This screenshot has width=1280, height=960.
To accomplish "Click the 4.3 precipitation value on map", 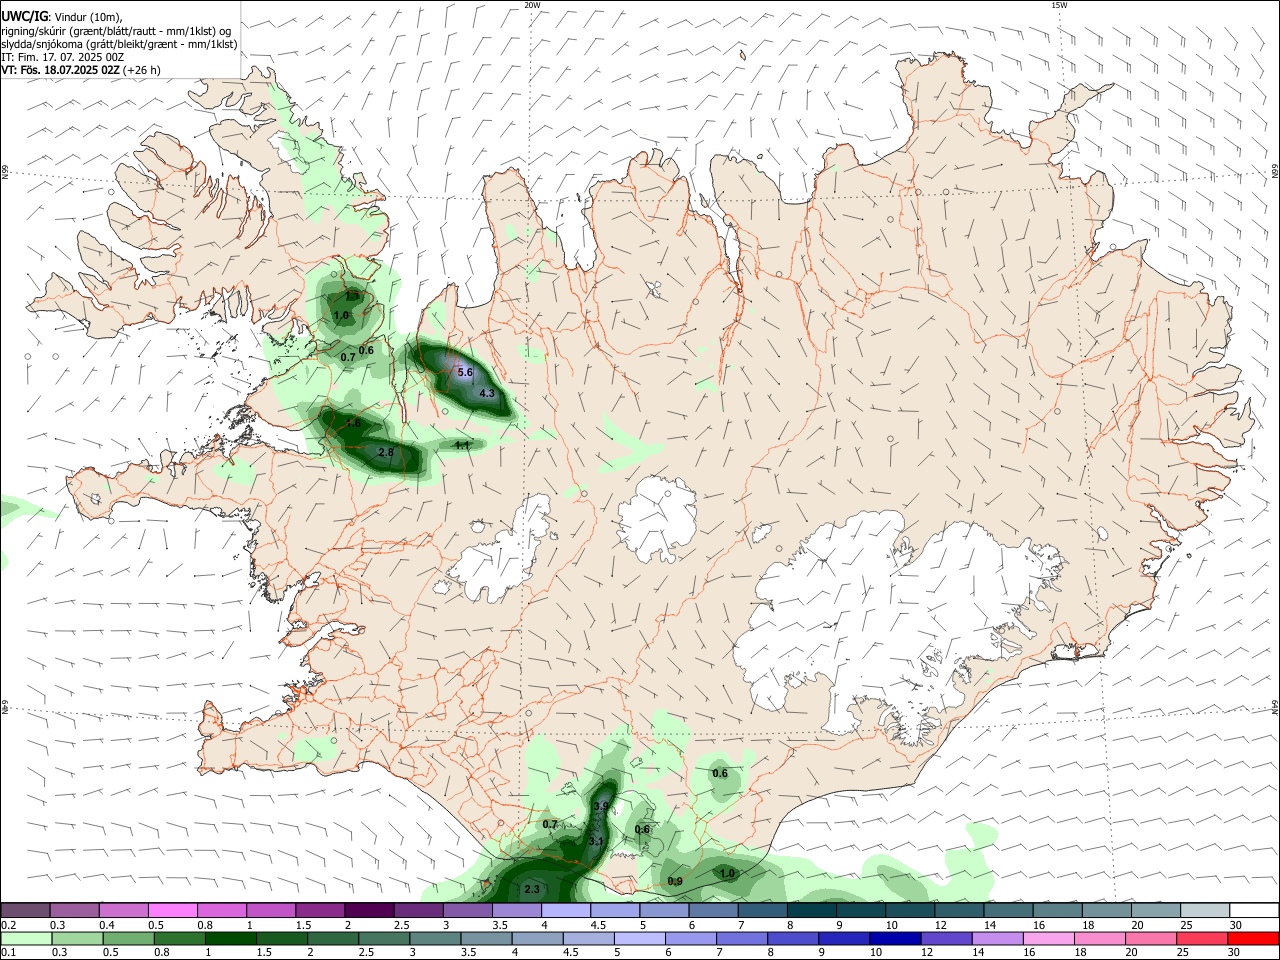I will 487,393.
